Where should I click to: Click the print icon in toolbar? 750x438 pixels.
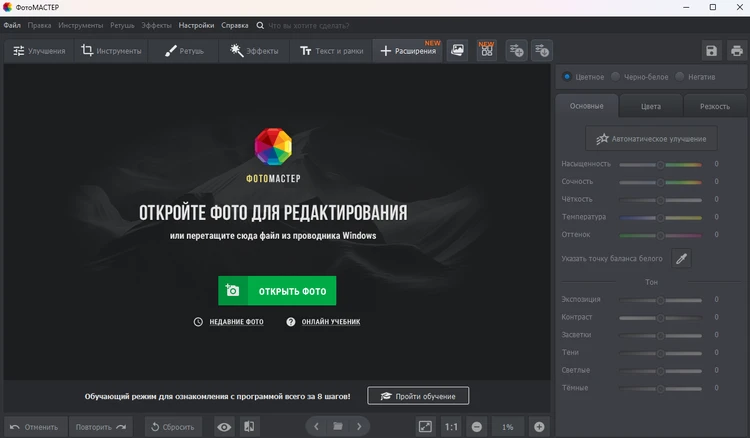coord(736,51)
